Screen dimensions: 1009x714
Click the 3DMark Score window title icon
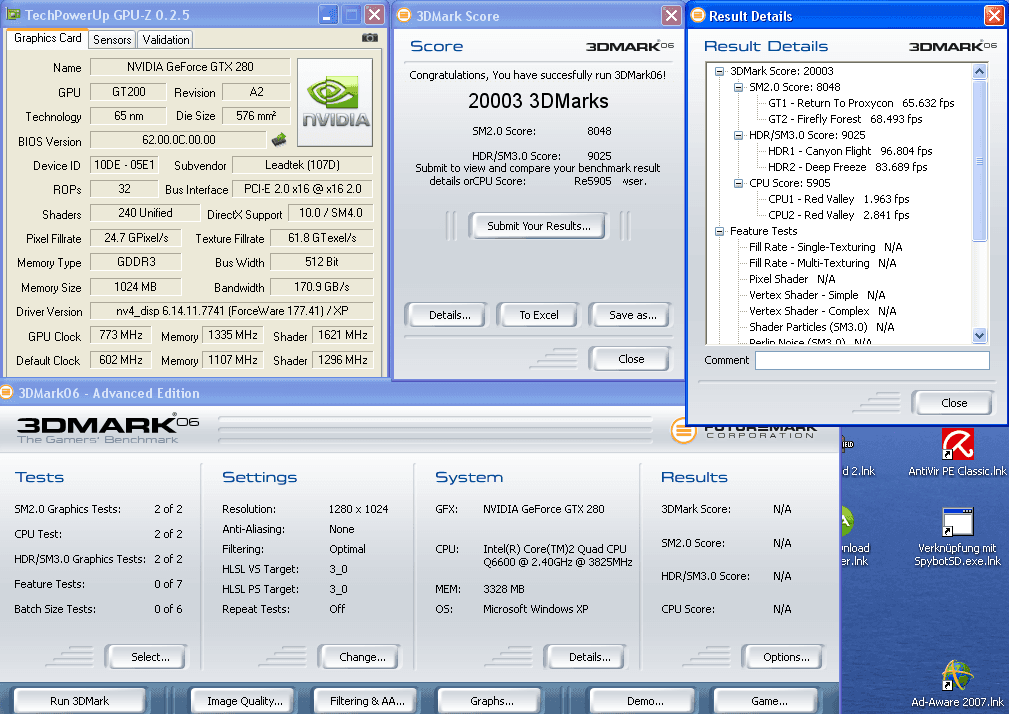404,15
